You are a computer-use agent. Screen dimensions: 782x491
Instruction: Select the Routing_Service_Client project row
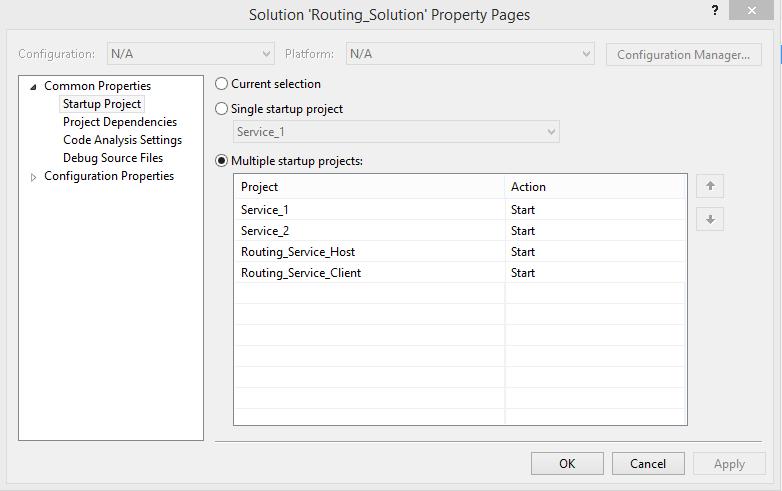point(301,273)
